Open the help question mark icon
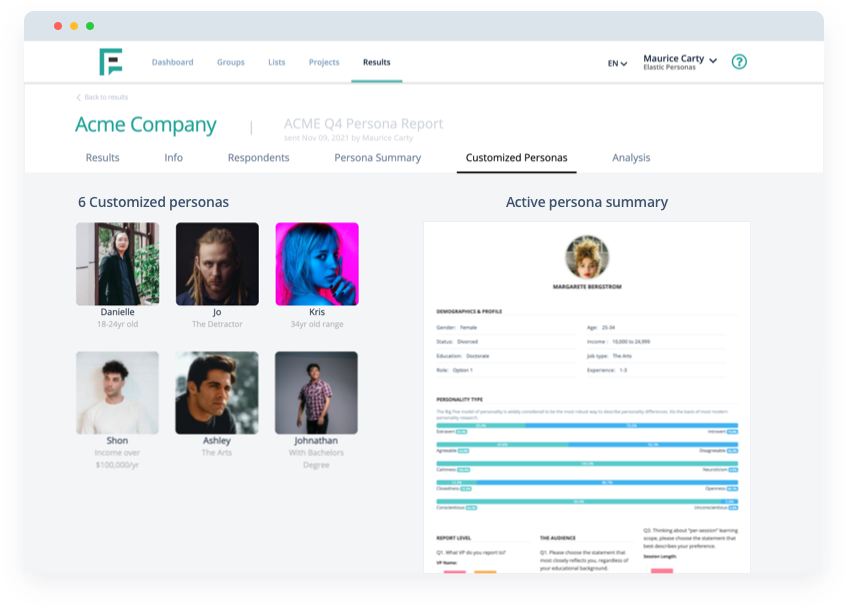This screenshot has width=847, height=607. pyautogui.click(x=739, y=62)
